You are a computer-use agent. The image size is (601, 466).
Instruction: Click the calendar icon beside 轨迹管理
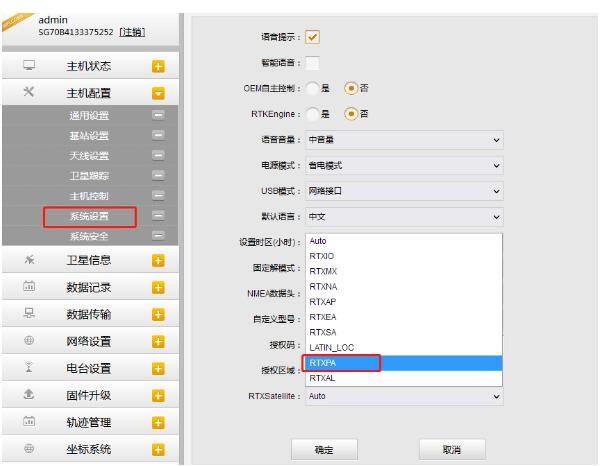tap(29, 421)
